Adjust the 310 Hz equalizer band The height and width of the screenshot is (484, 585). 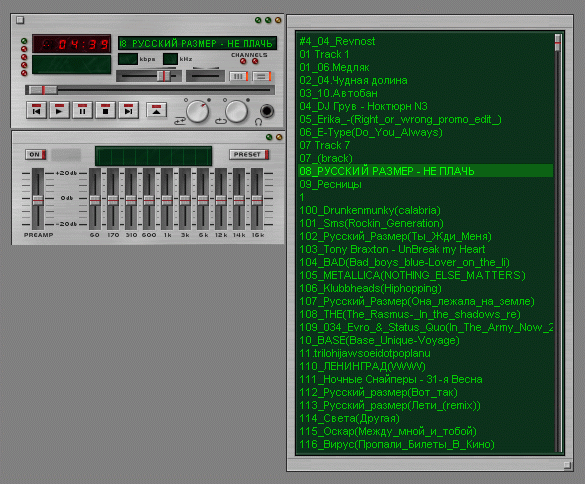click(131, 199)
